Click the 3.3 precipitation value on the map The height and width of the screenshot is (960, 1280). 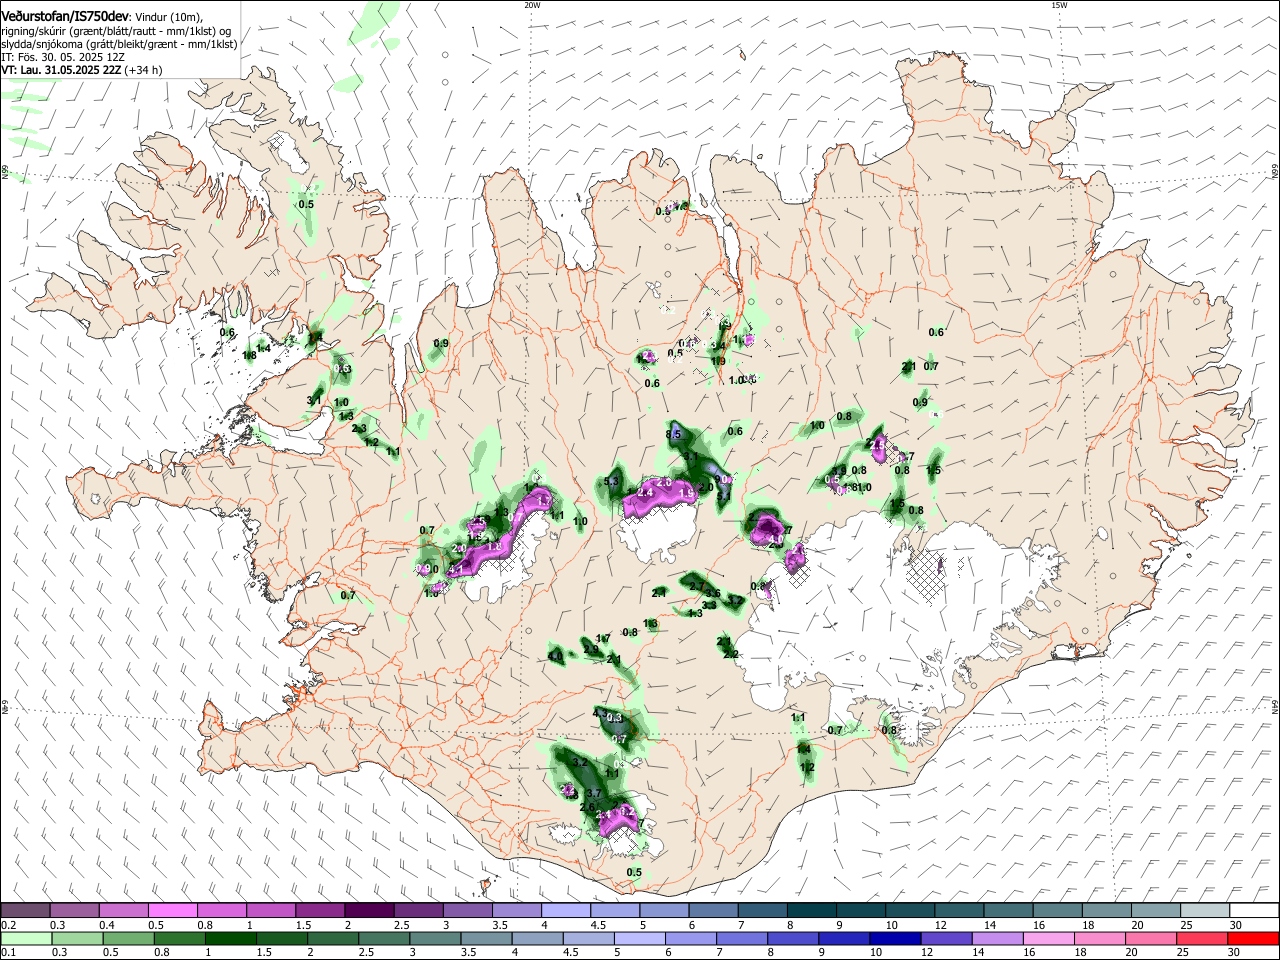click(708, 605)
